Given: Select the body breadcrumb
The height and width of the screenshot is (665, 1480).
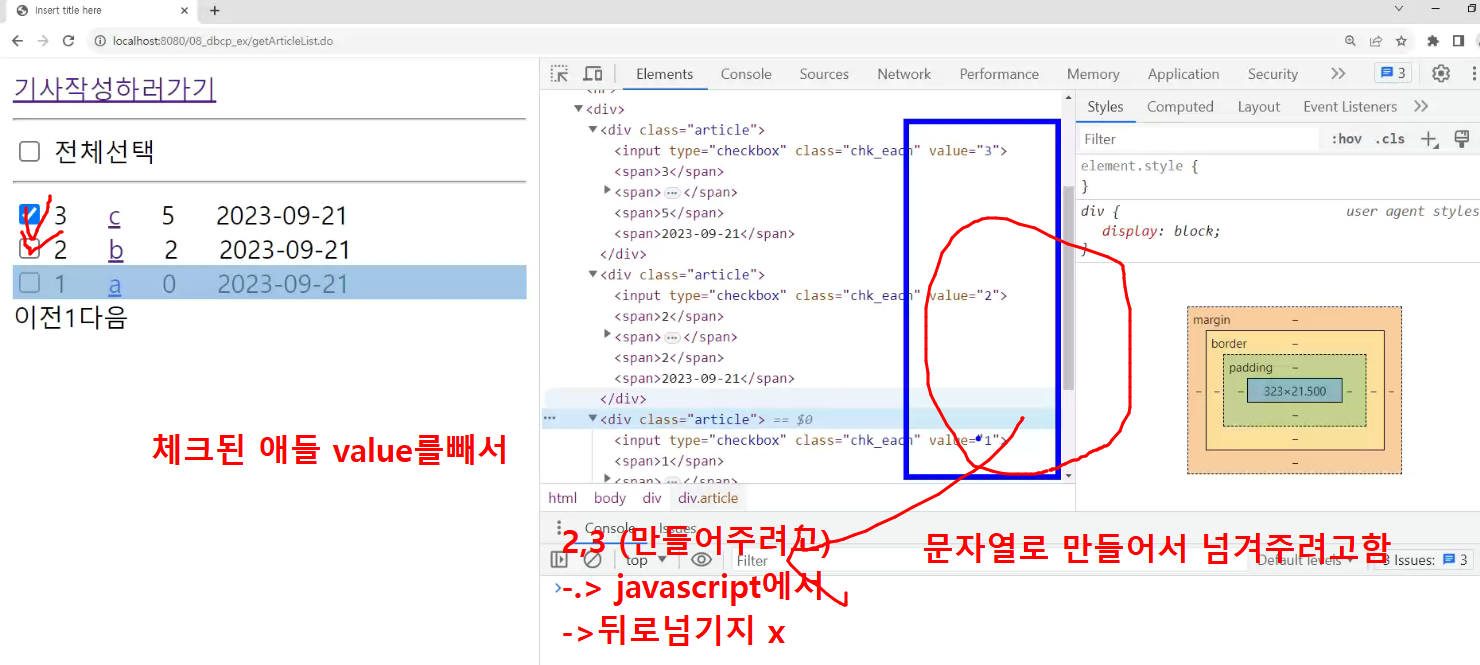Looking at the screenshot, I should [x=609, y=498].
